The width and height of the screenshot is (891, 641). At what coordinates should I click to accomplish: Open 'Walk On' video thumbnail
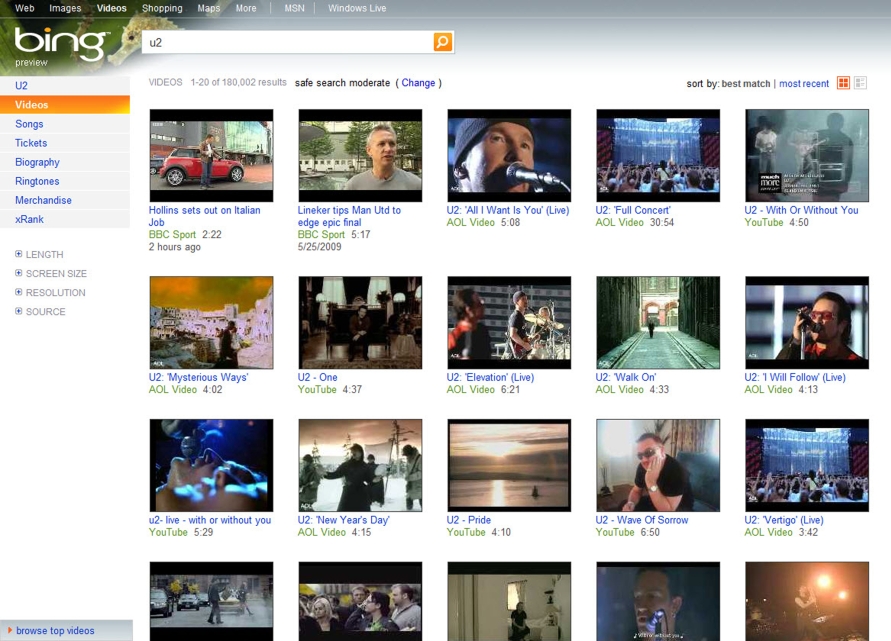point(658,322)
